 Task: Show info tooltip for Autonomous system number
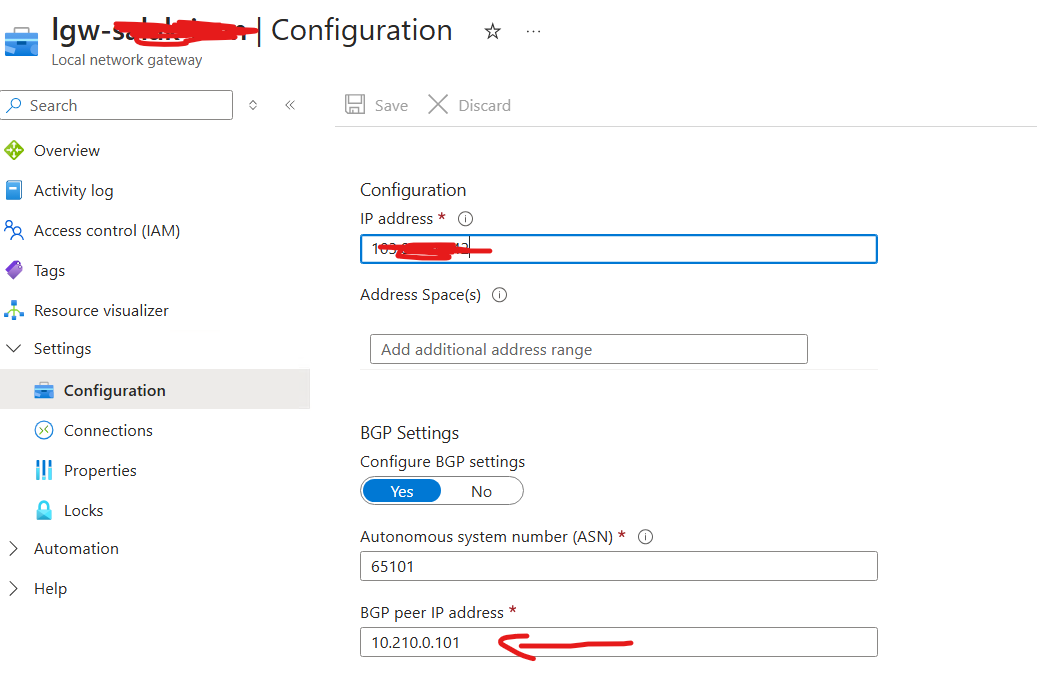point(645,537)
